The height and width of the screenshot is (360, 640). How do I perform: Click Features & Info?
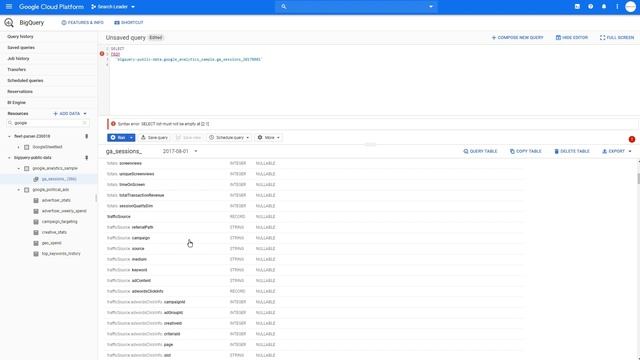click(x=82, y=22)
